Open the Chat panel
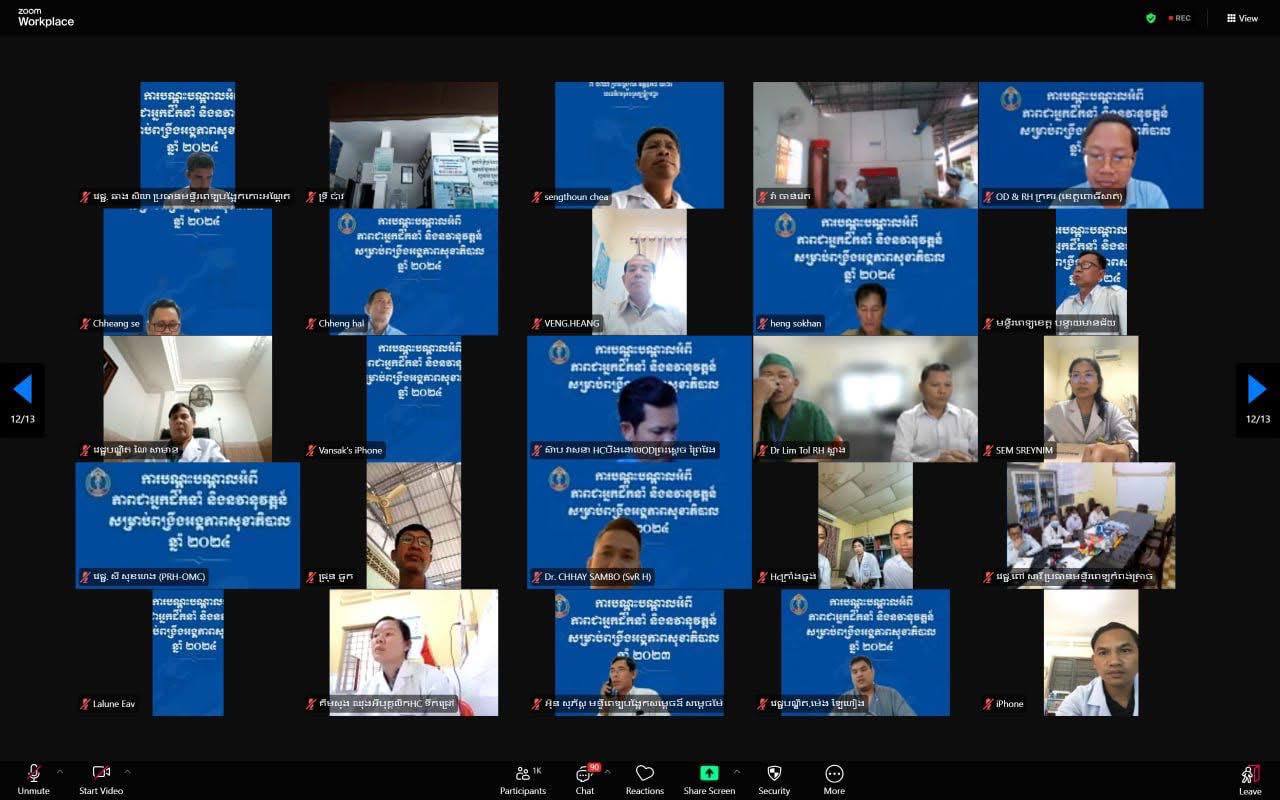 (585, 773)
